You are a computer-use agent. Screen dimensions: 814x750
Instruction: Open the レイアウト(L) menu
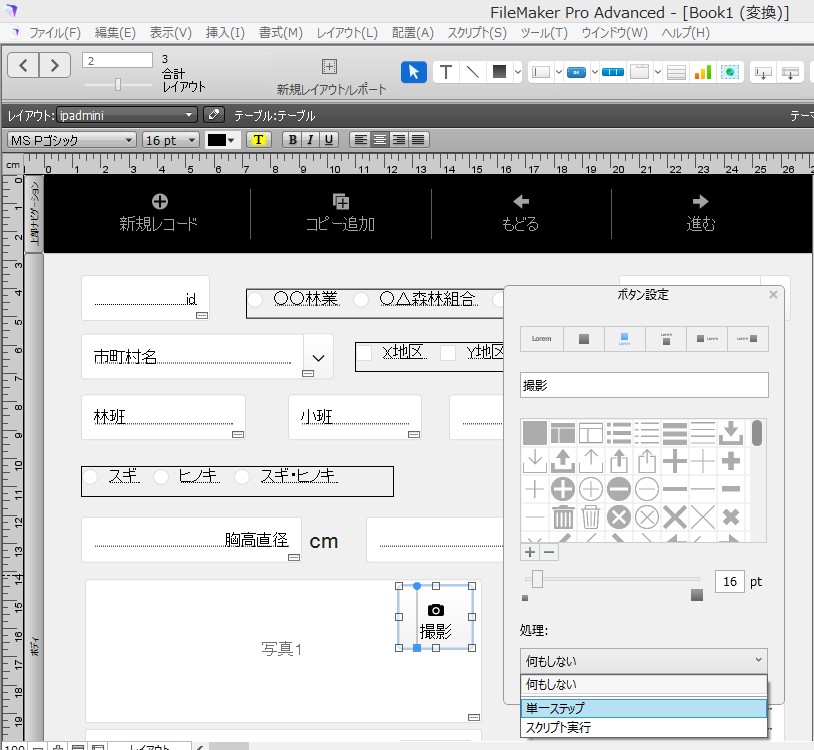pyautogui.click(x=347, y=33)
